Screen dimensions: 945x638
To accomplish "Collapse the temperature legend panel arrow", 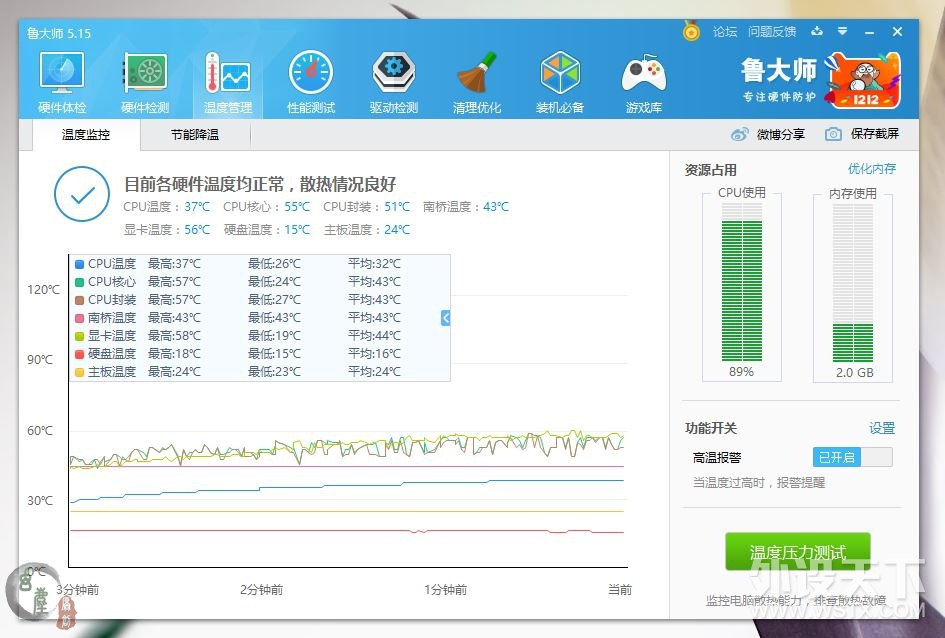I will [x=445, y=317].
